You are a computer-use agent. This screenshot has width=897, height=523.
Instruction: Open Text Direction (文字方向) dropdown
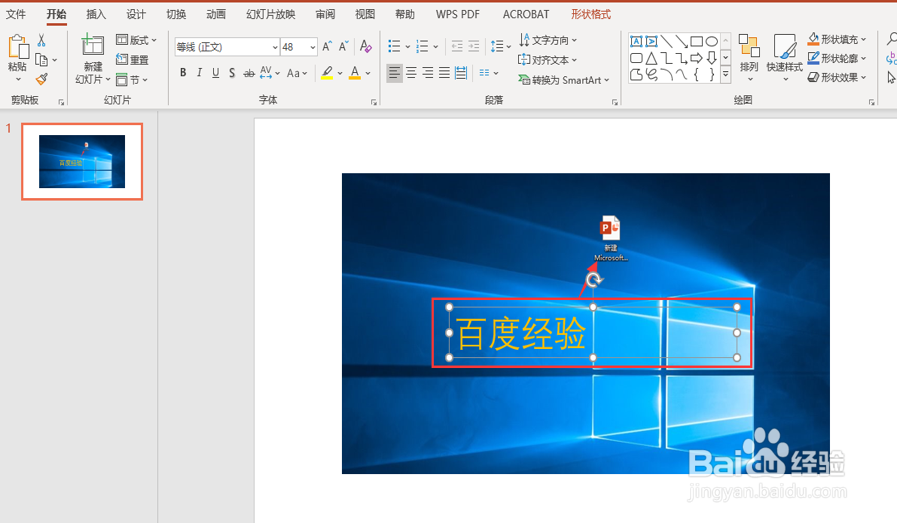(x=548, y=40)
